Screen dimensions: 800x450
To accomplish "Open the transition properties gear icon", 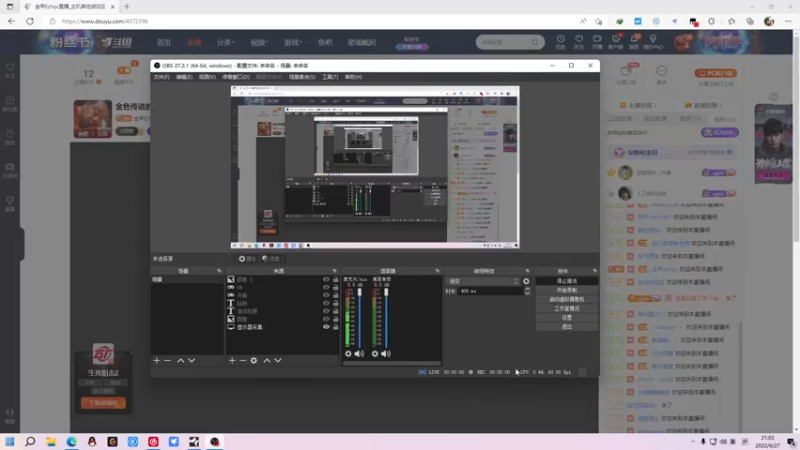I will [526, 281].
